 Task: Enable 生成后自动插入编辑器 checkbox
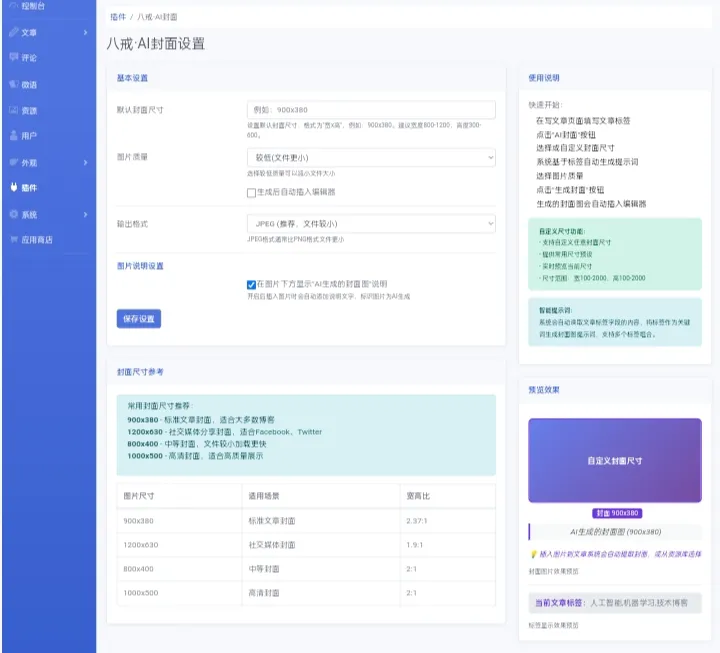[251, 192]
